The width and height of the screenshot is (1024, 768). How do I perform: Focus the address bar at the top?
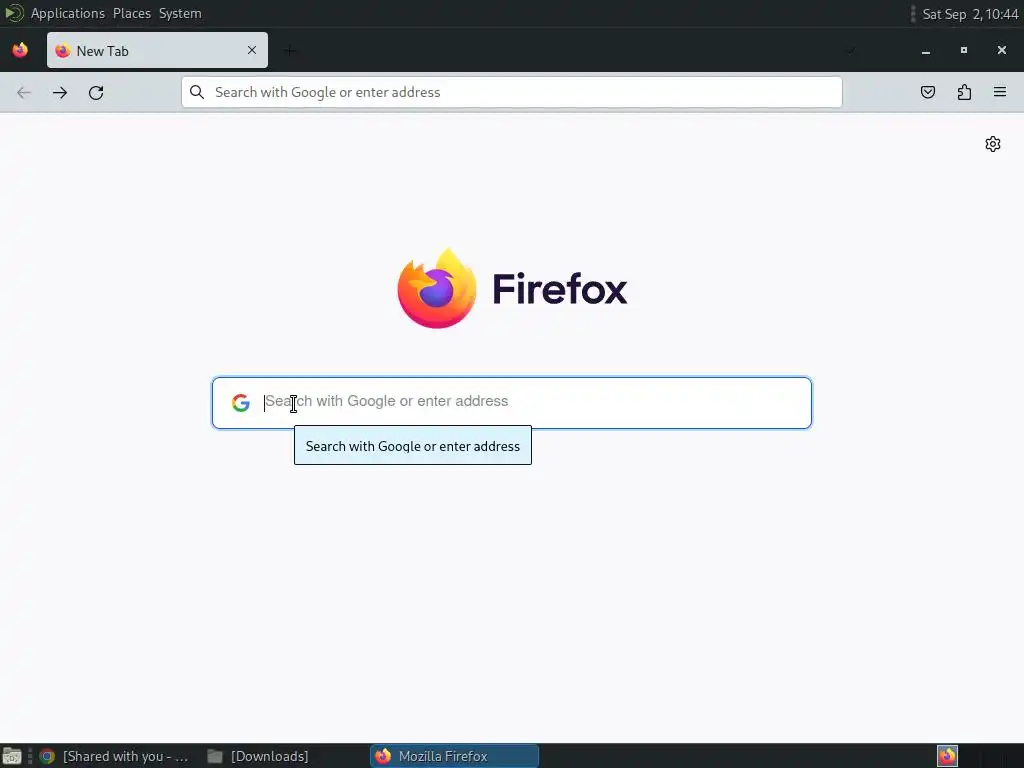pos(512,92)
